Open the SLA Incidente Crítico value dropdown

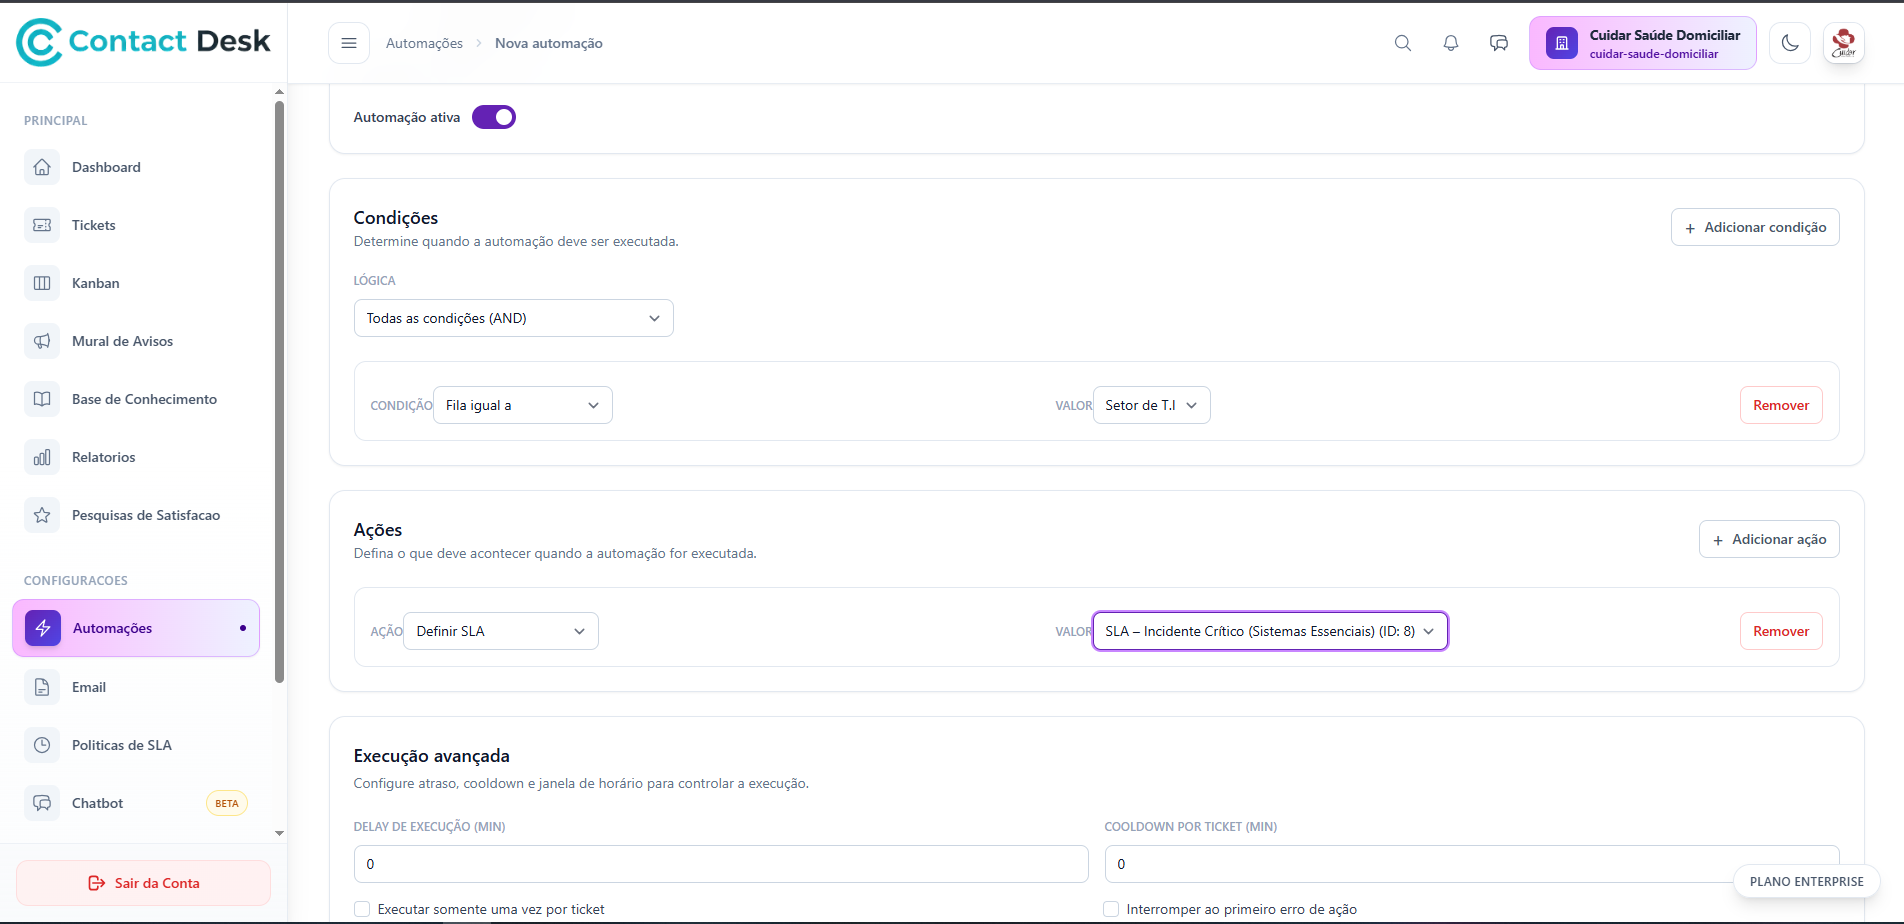(1269, 631)
